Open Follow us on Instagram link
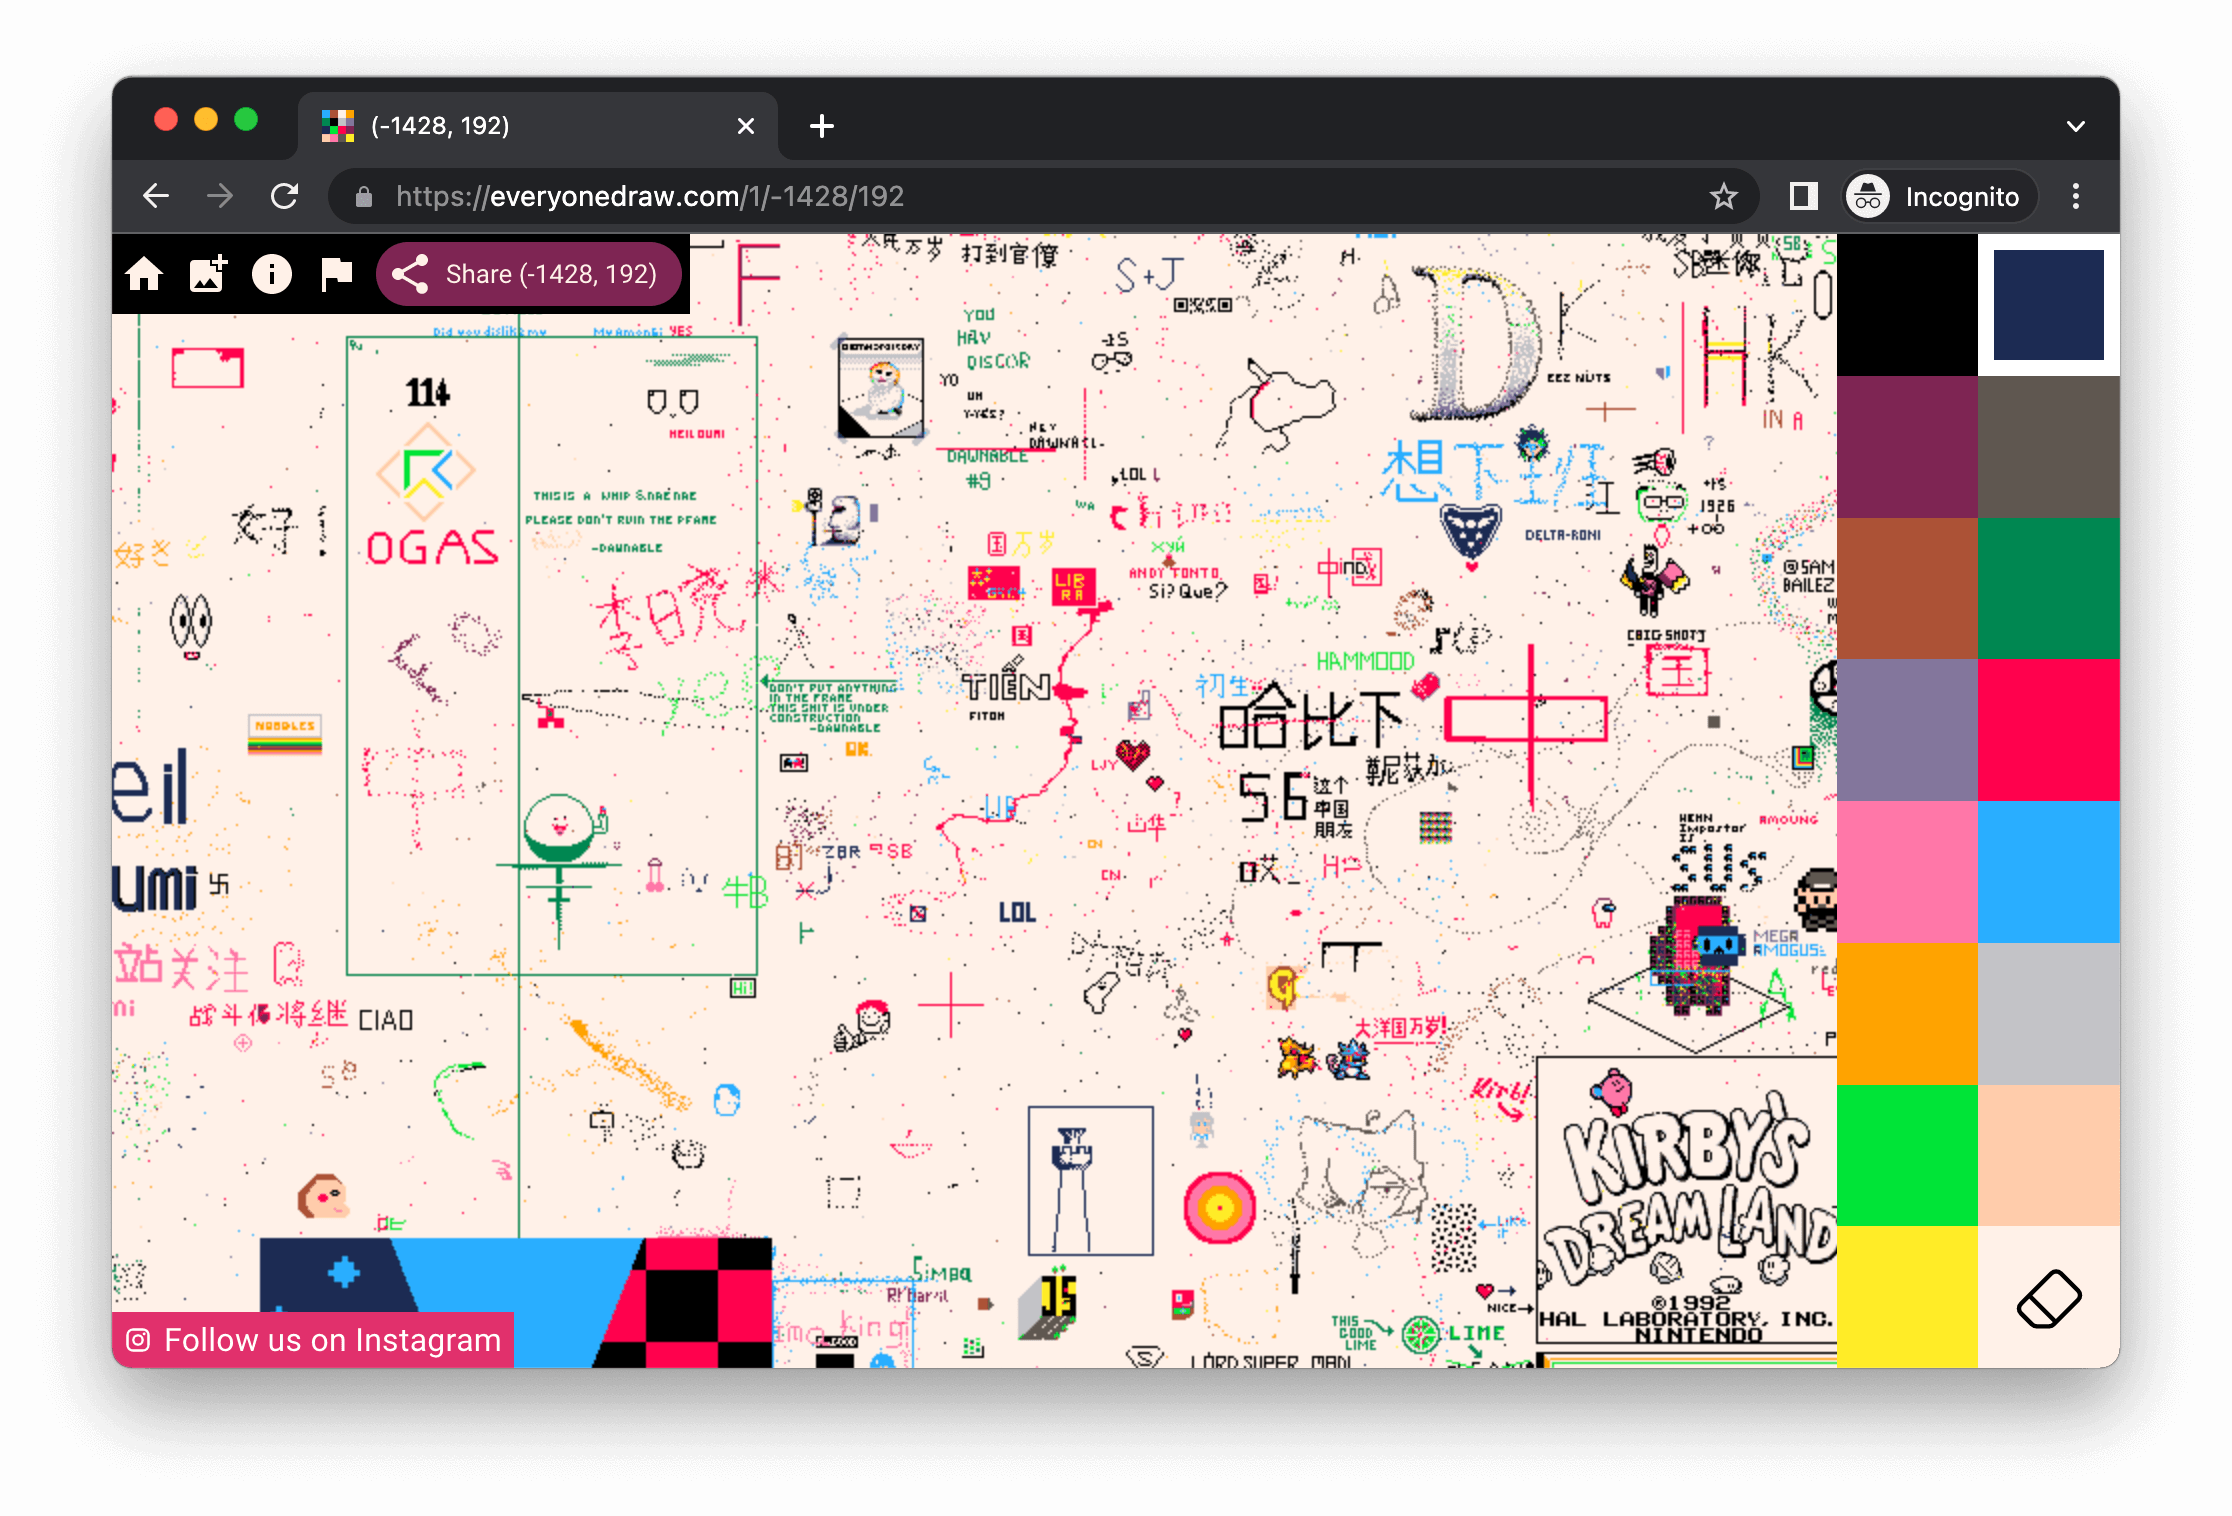 (313, 1340)
